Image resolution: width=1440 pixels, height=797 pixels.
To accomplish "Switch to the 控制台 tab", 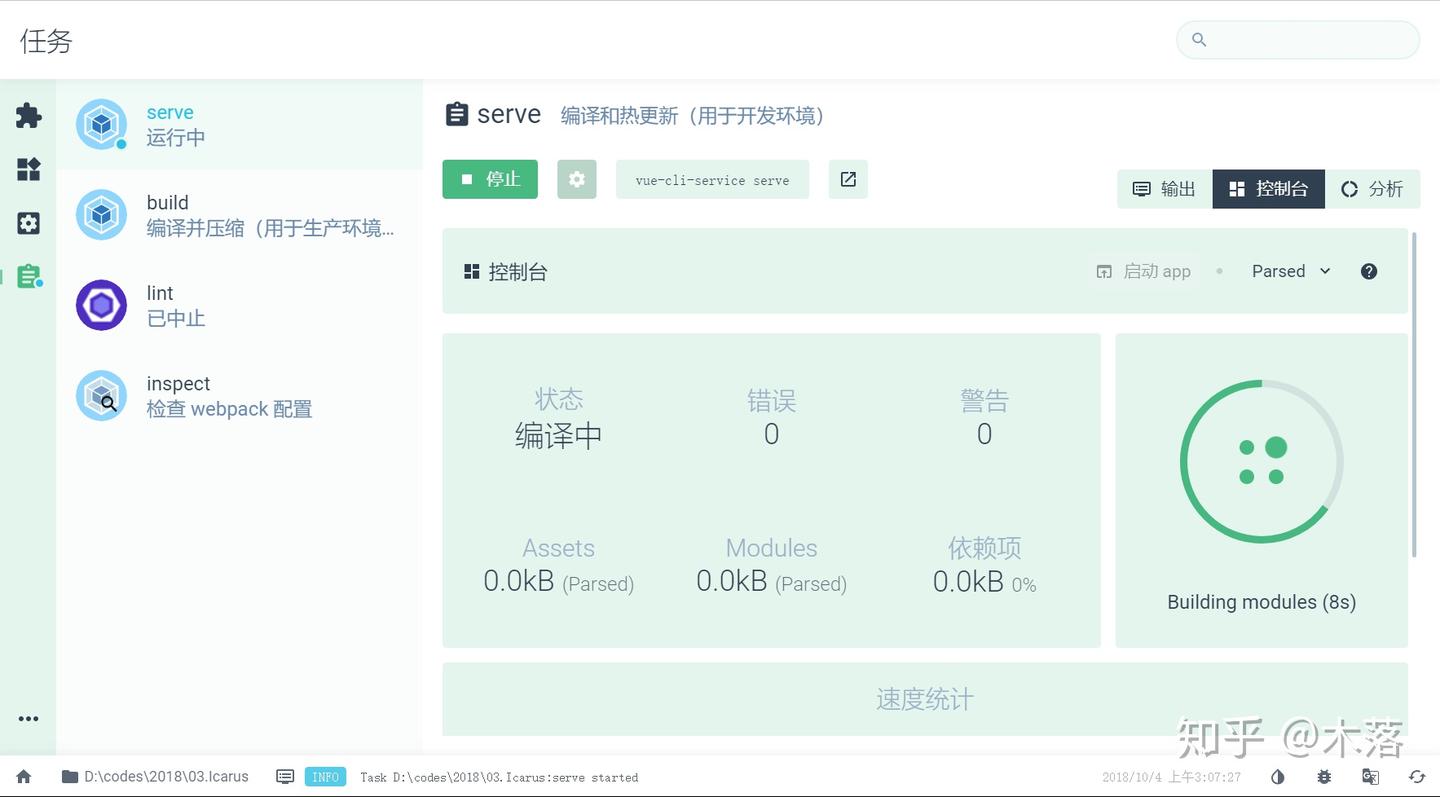I will (1268, 189).
